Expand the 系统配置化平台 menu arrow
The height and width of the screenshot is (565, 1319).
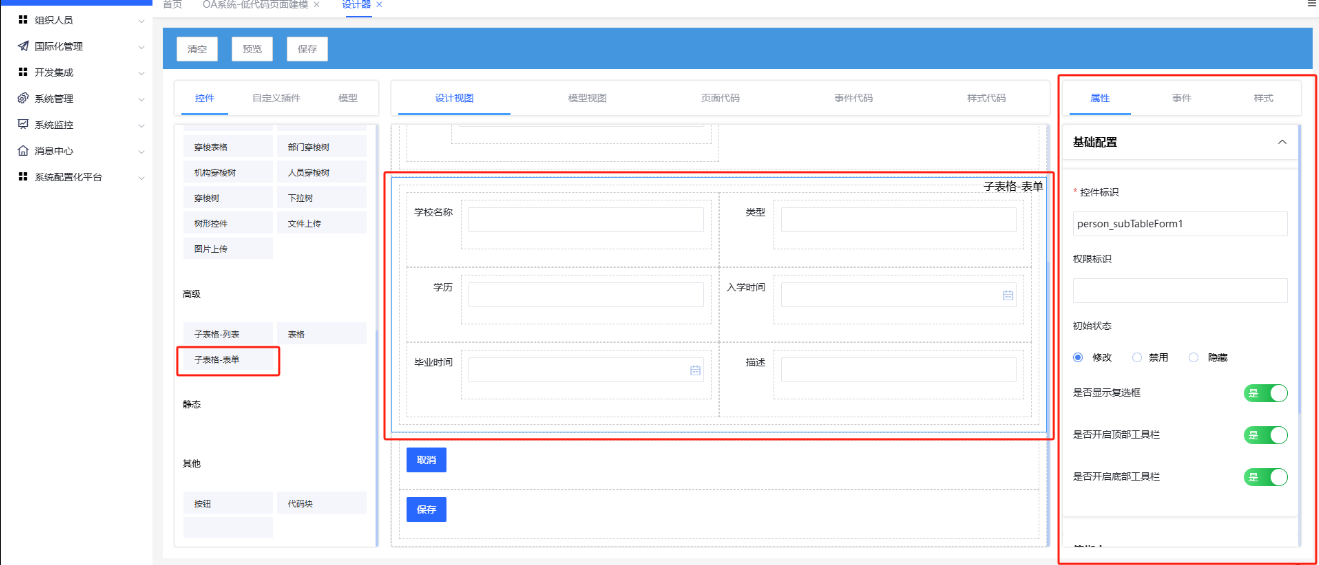click(142, 178)
